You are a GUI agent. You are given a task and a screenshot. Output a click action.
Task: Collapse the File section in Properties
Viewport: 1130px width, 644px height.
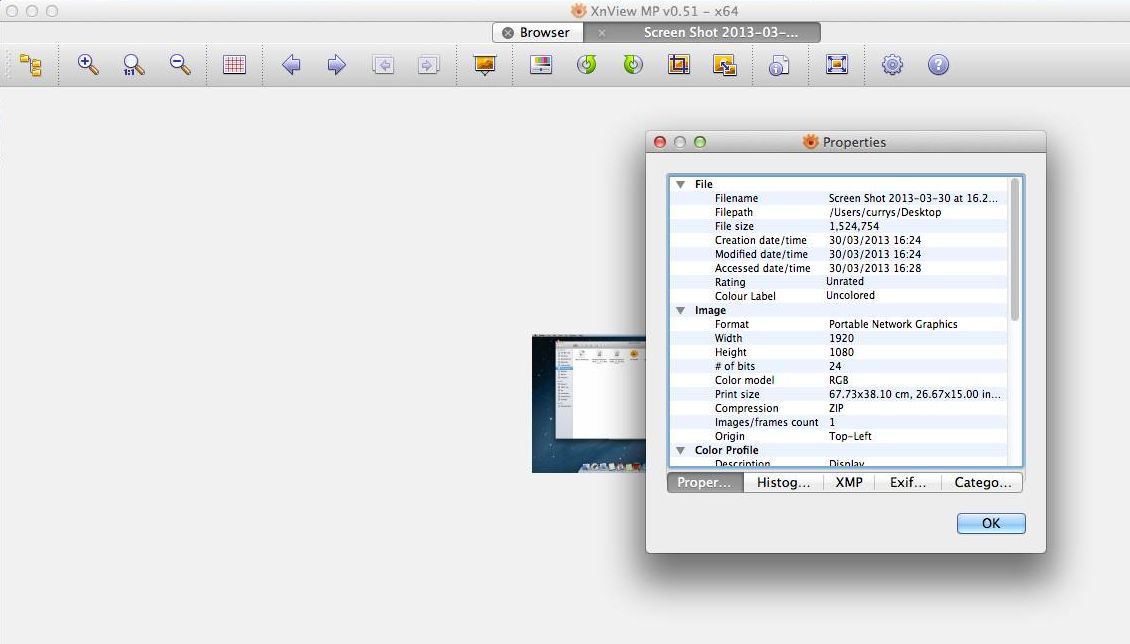pyautogui.click(x=680, y=184)
